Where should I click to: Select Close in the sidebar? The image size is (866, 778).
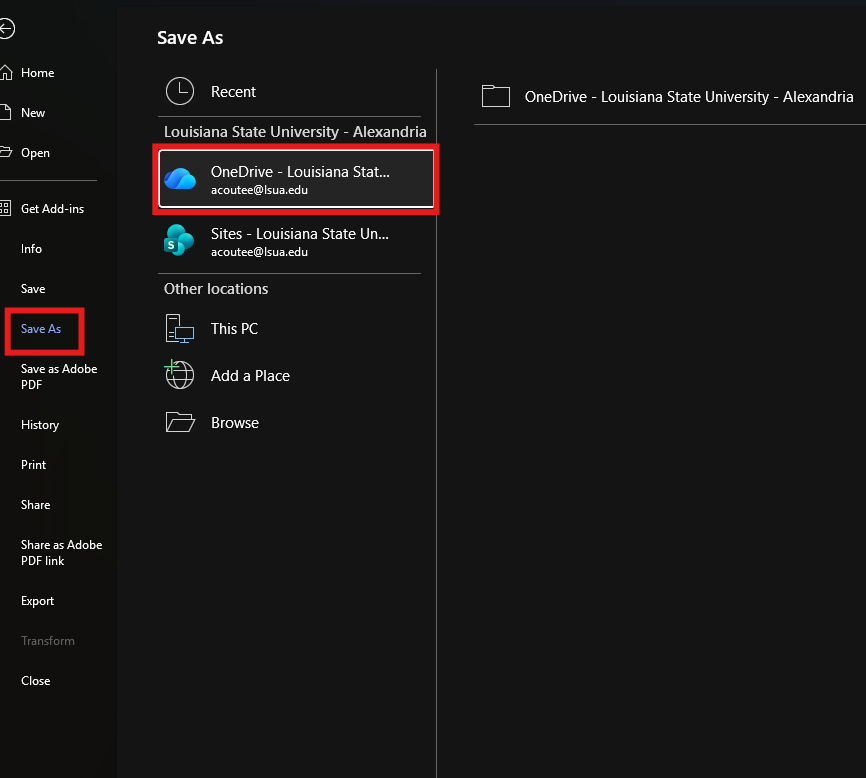pyautogui.click(x=35, y=681)
